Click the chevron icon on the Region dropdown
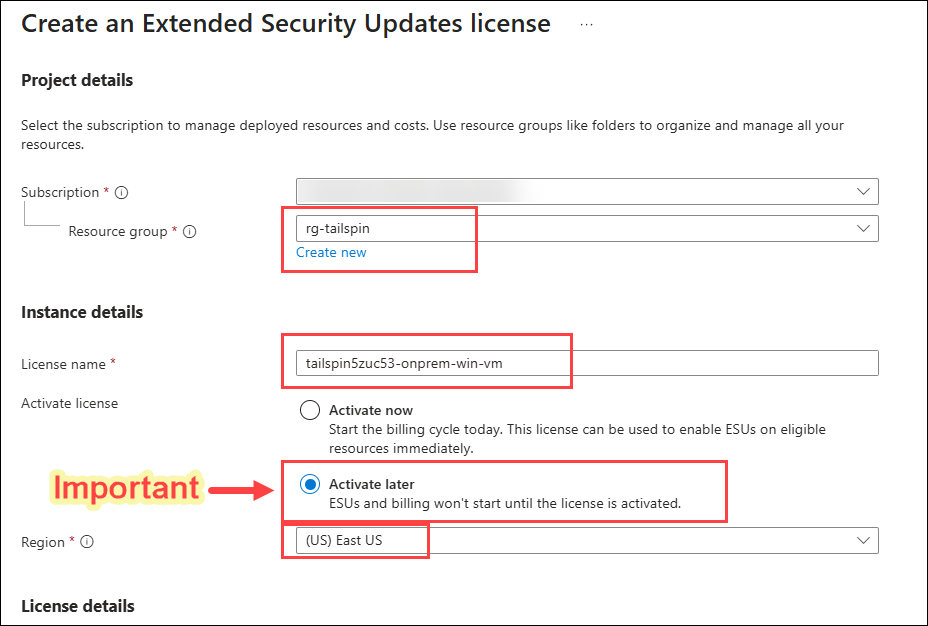The width and height of the screenshot is (928, 626). click(864, 541)
